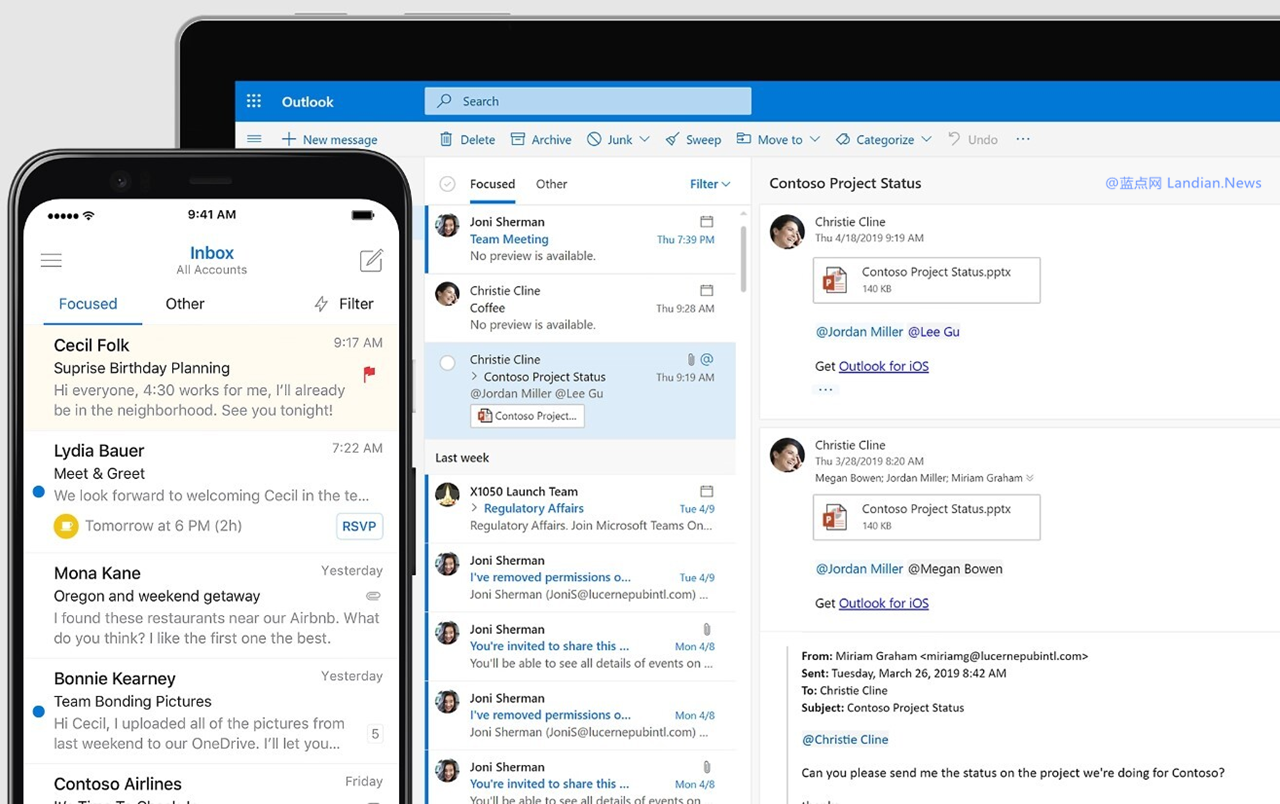Archive the selected message
1280x804 pixels.
point(541,139)
